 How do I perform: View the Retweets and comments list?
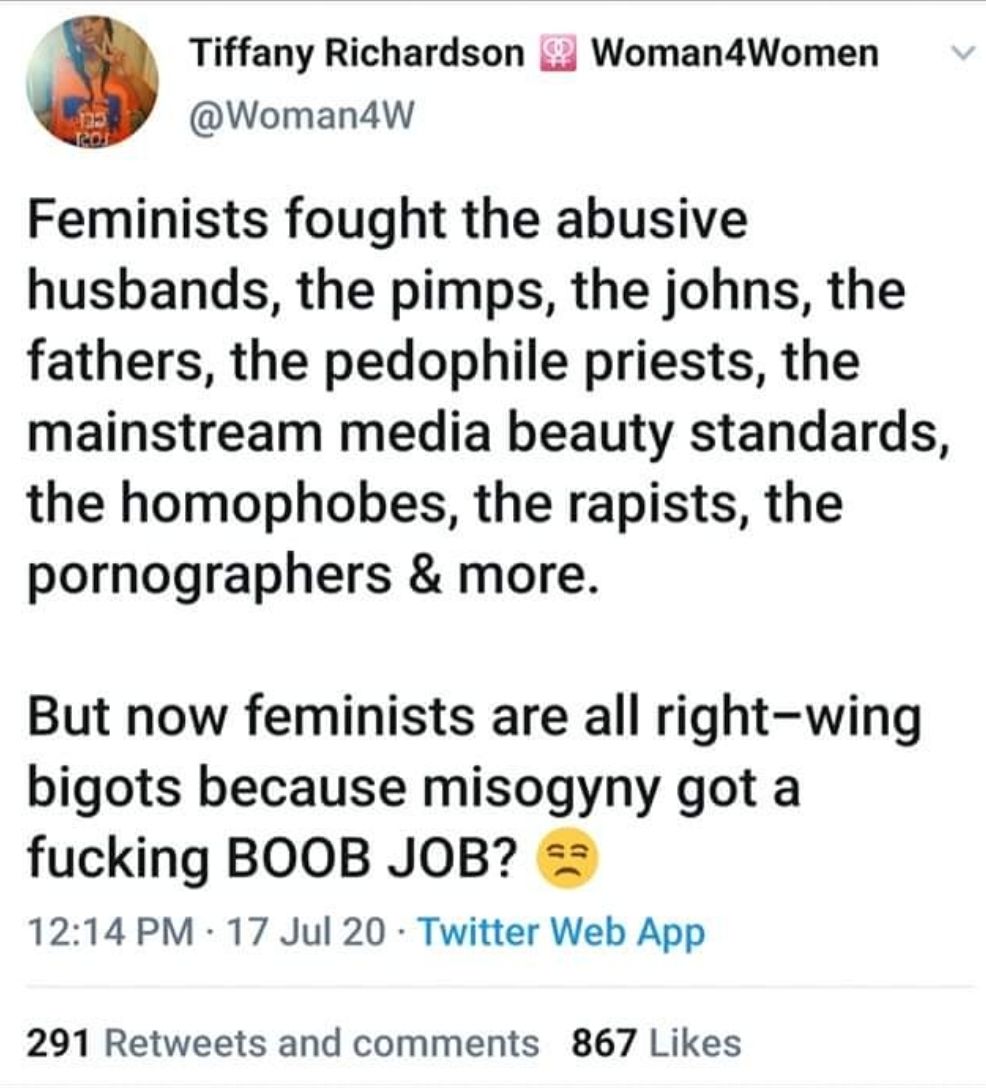(x=322, y=1043)
